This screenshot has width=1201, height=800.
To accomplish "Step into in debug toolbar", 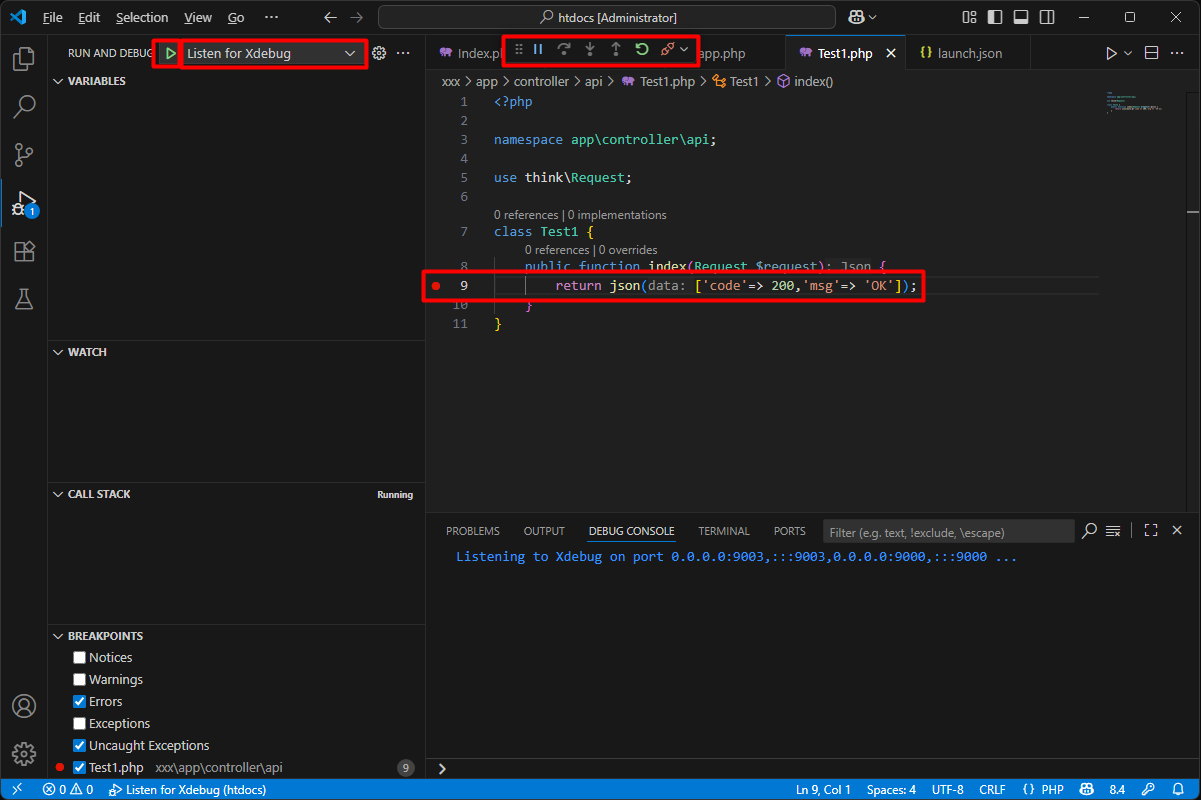I will point(590,49).
